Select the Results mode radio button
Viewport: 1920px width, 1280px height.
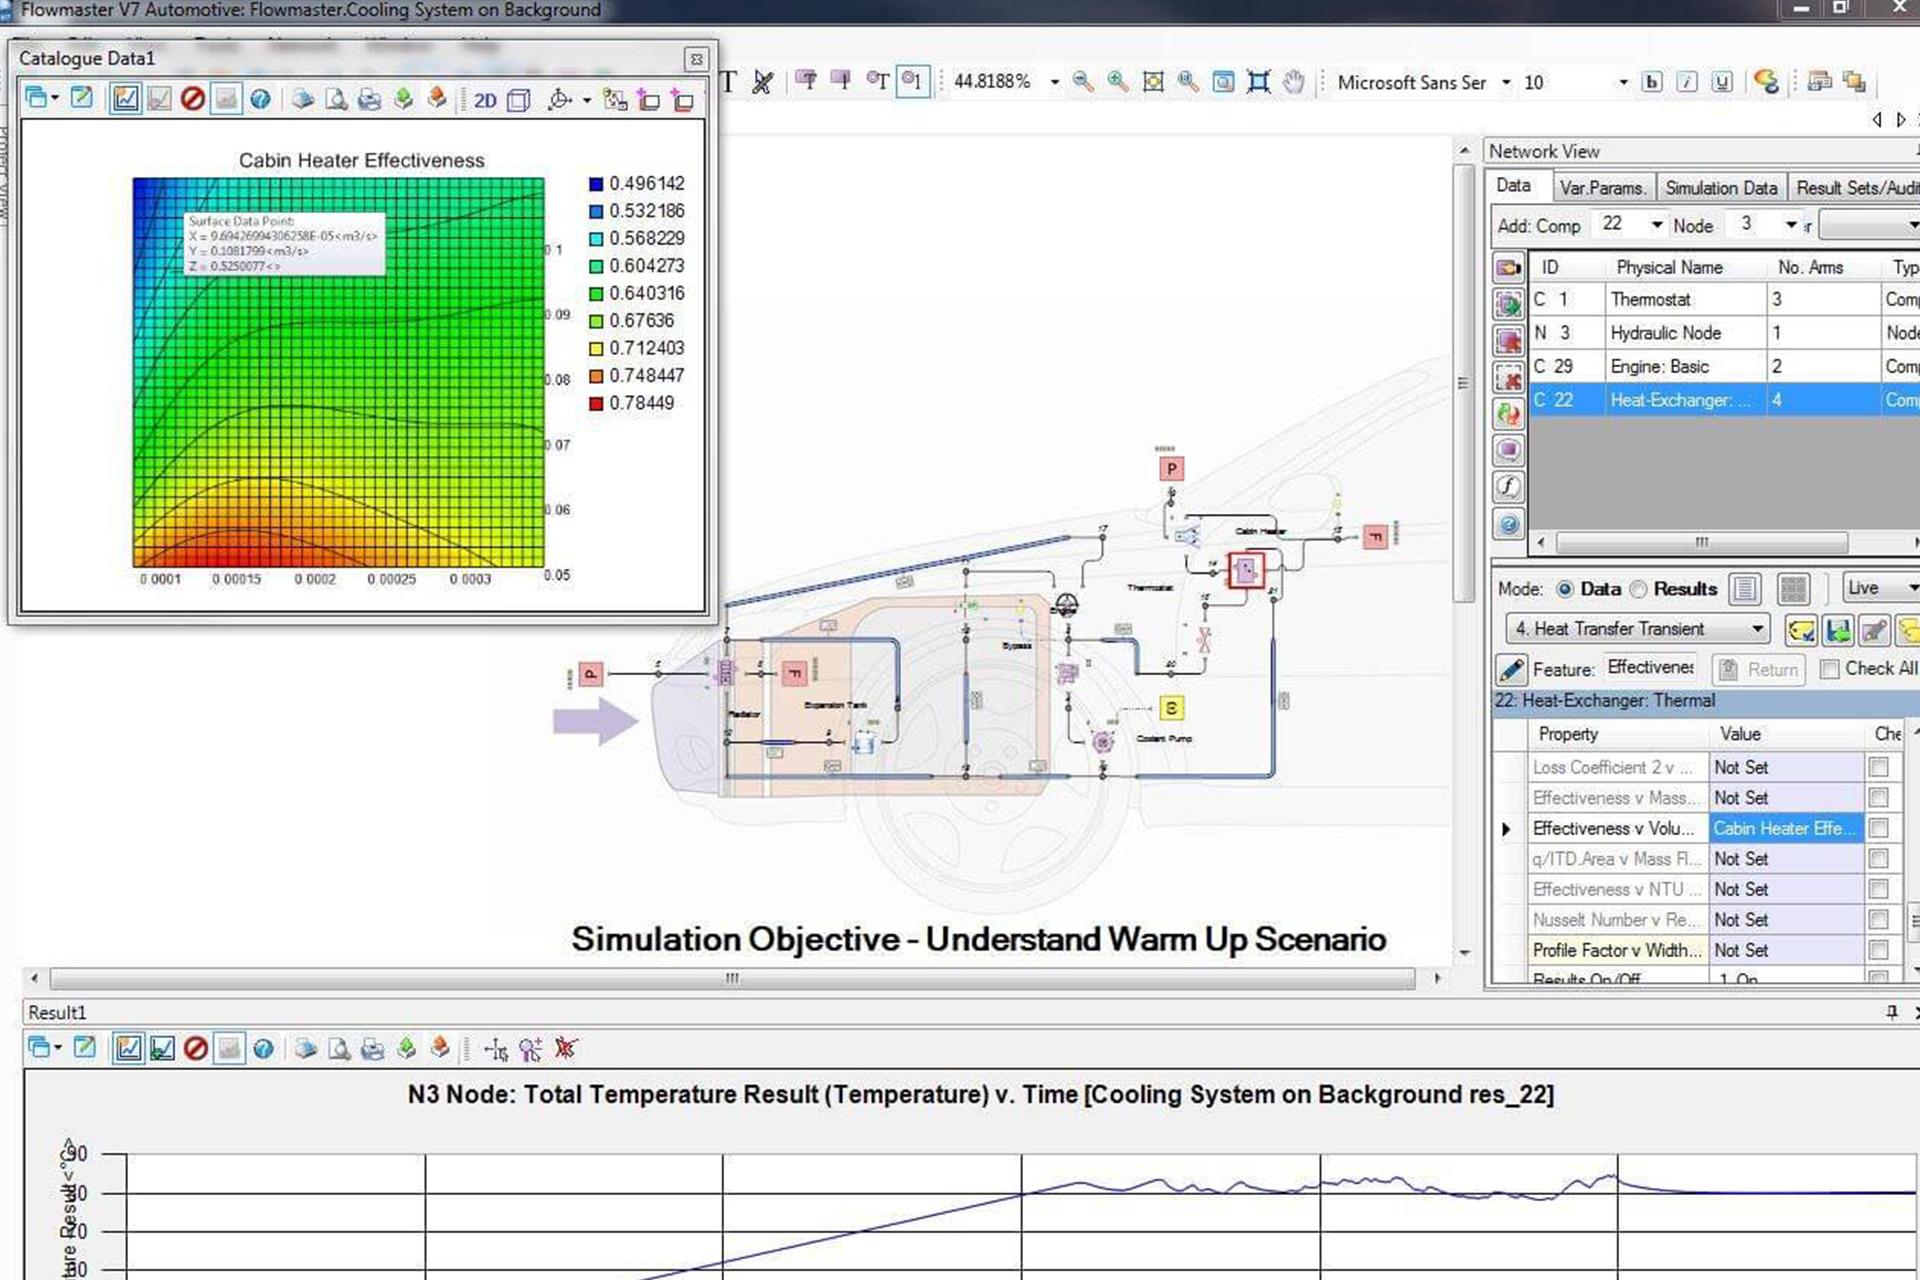tap(1638, 589)
